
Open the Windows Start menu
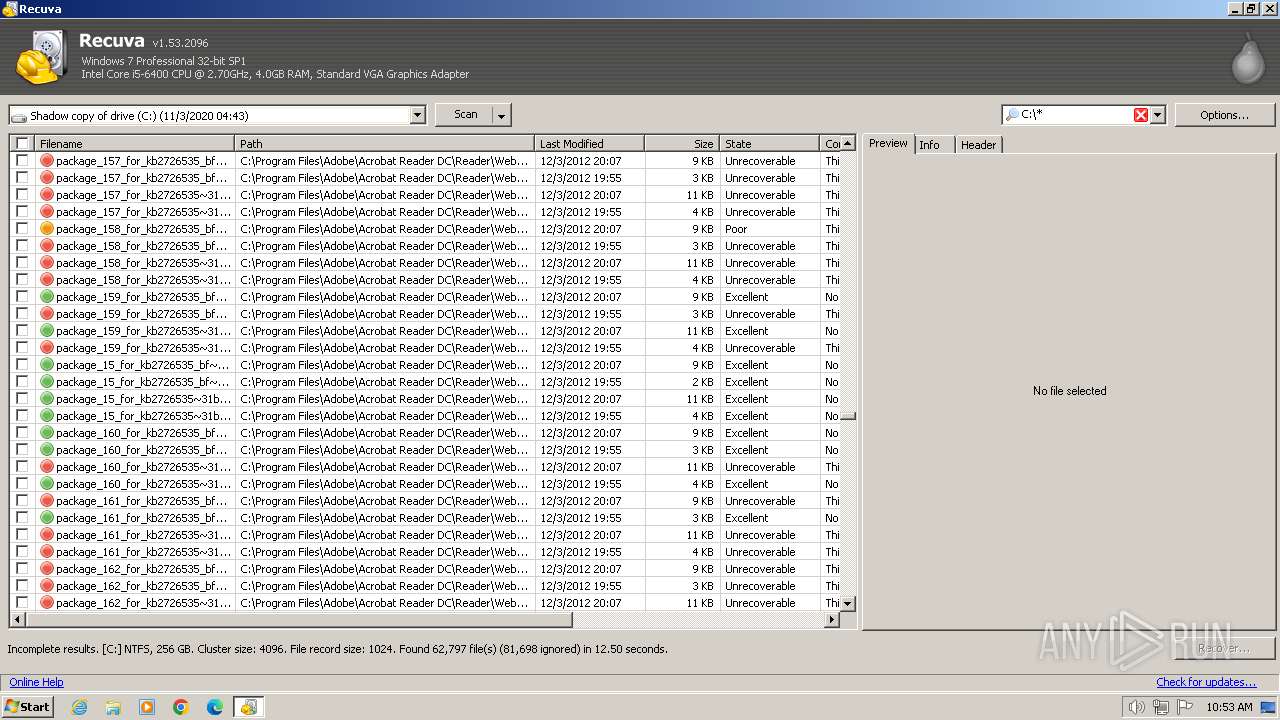27,707
